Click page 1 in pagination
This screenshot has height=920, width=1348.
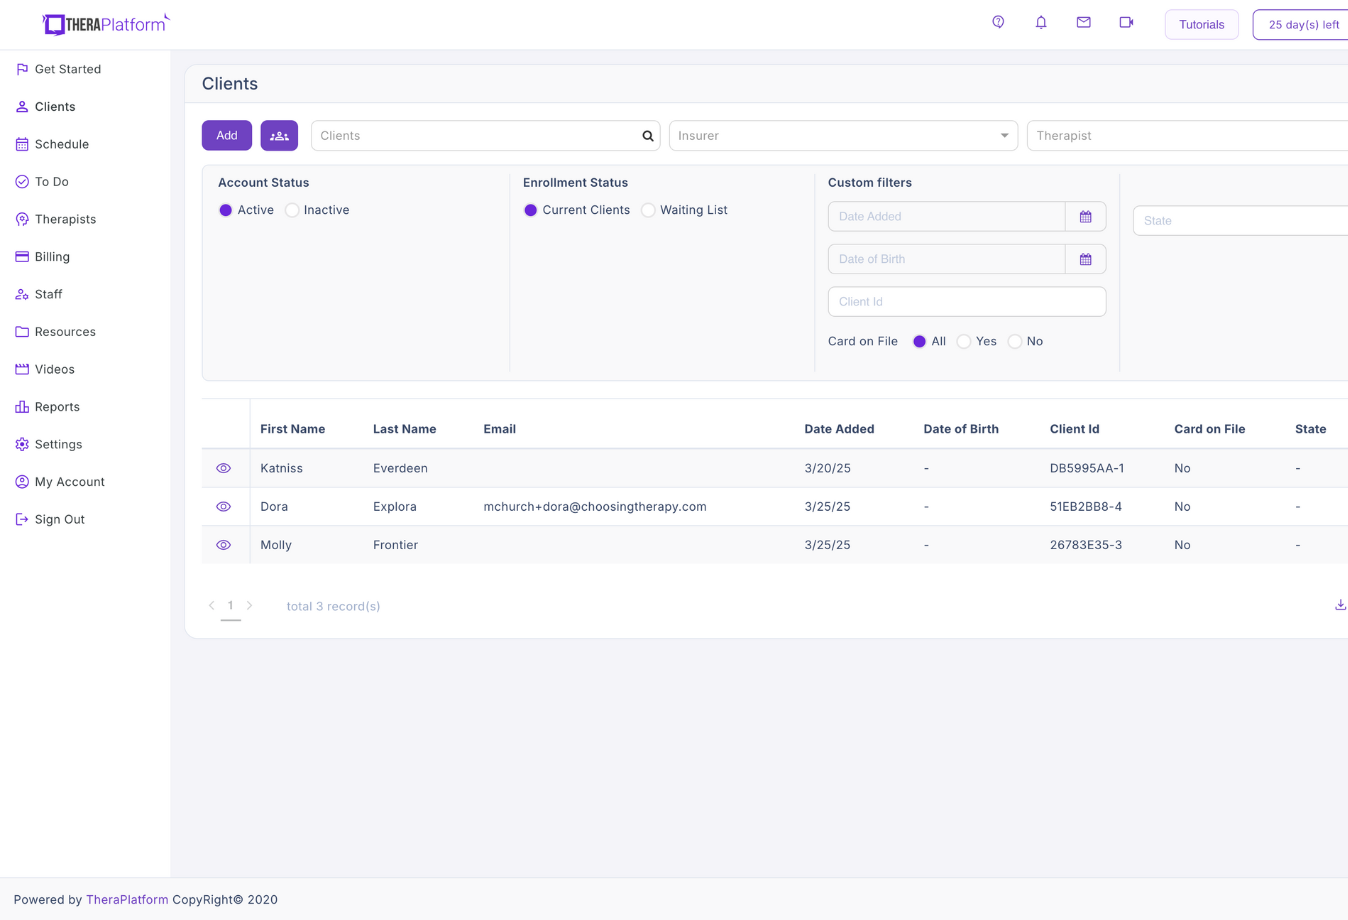231,606
